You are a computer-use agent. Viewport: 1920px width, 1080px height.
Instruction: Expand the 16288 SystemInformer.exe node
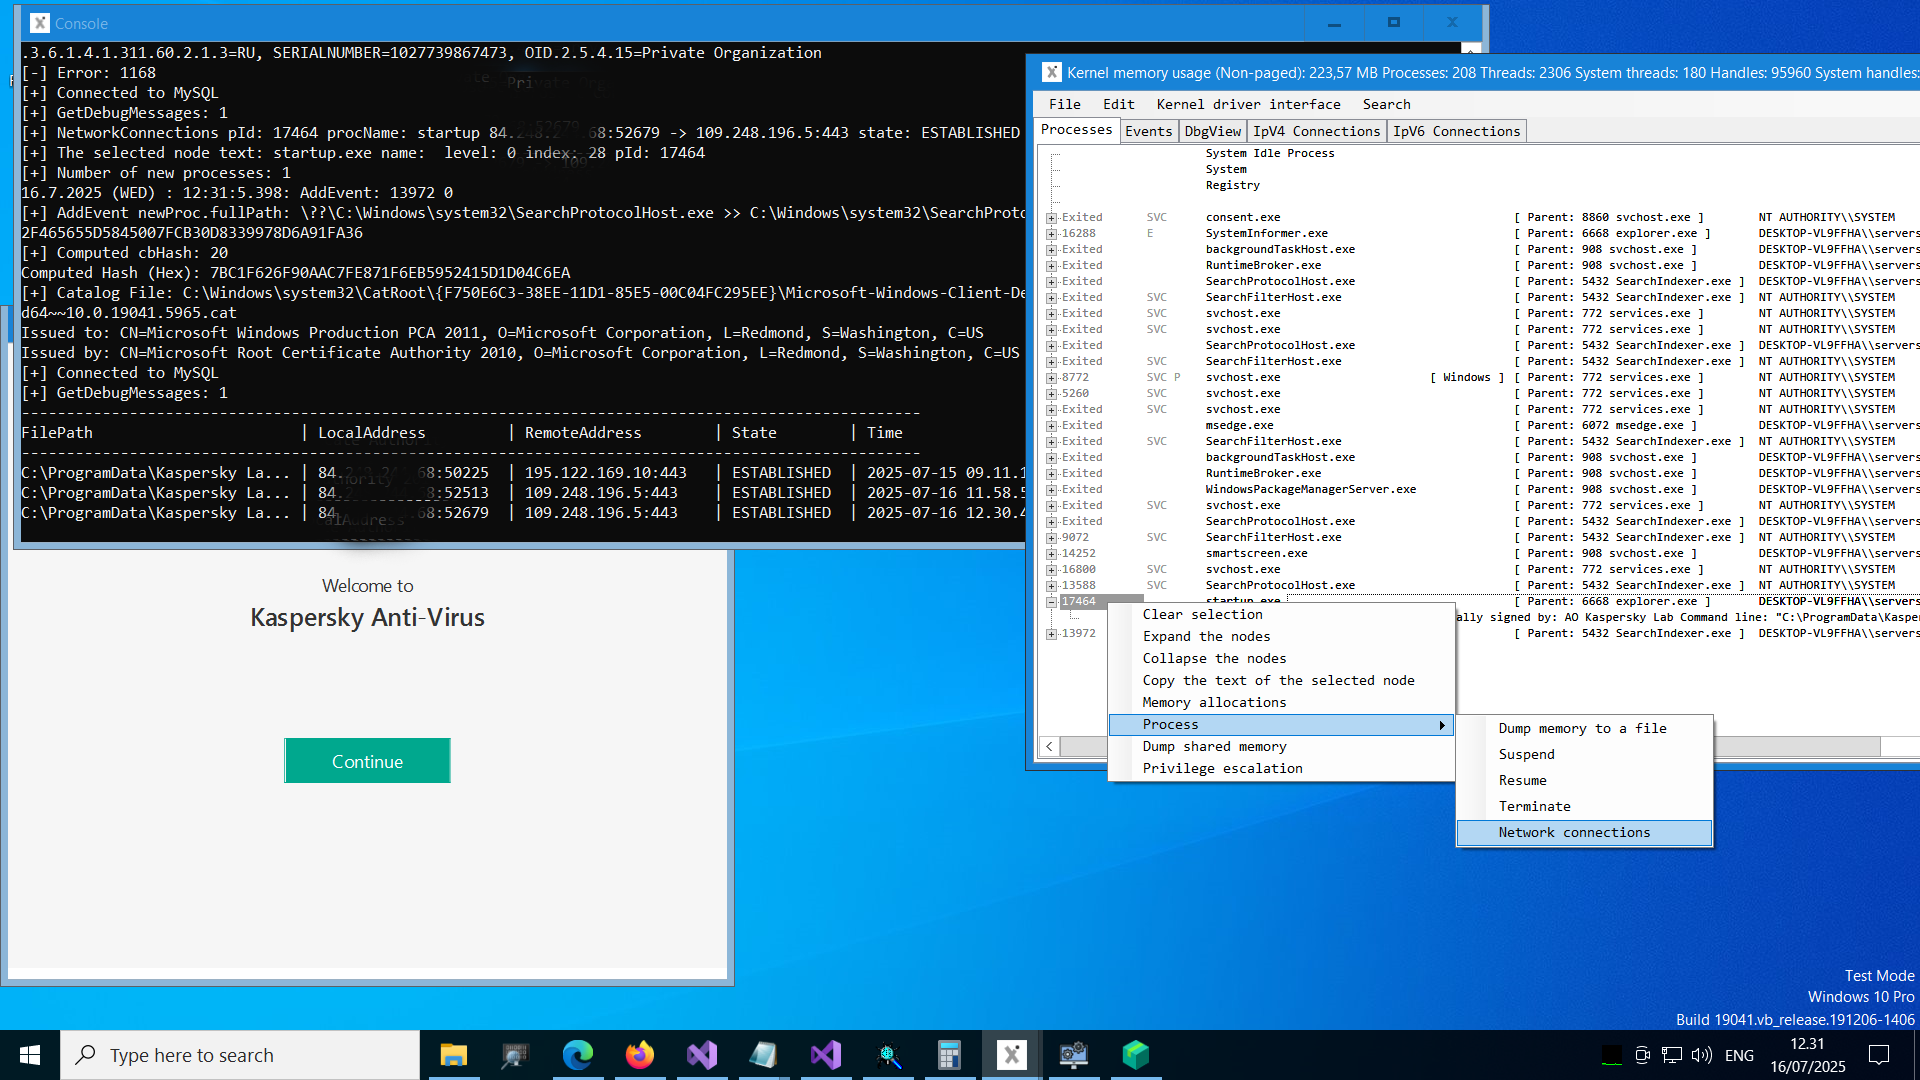tap(1051, 234)
